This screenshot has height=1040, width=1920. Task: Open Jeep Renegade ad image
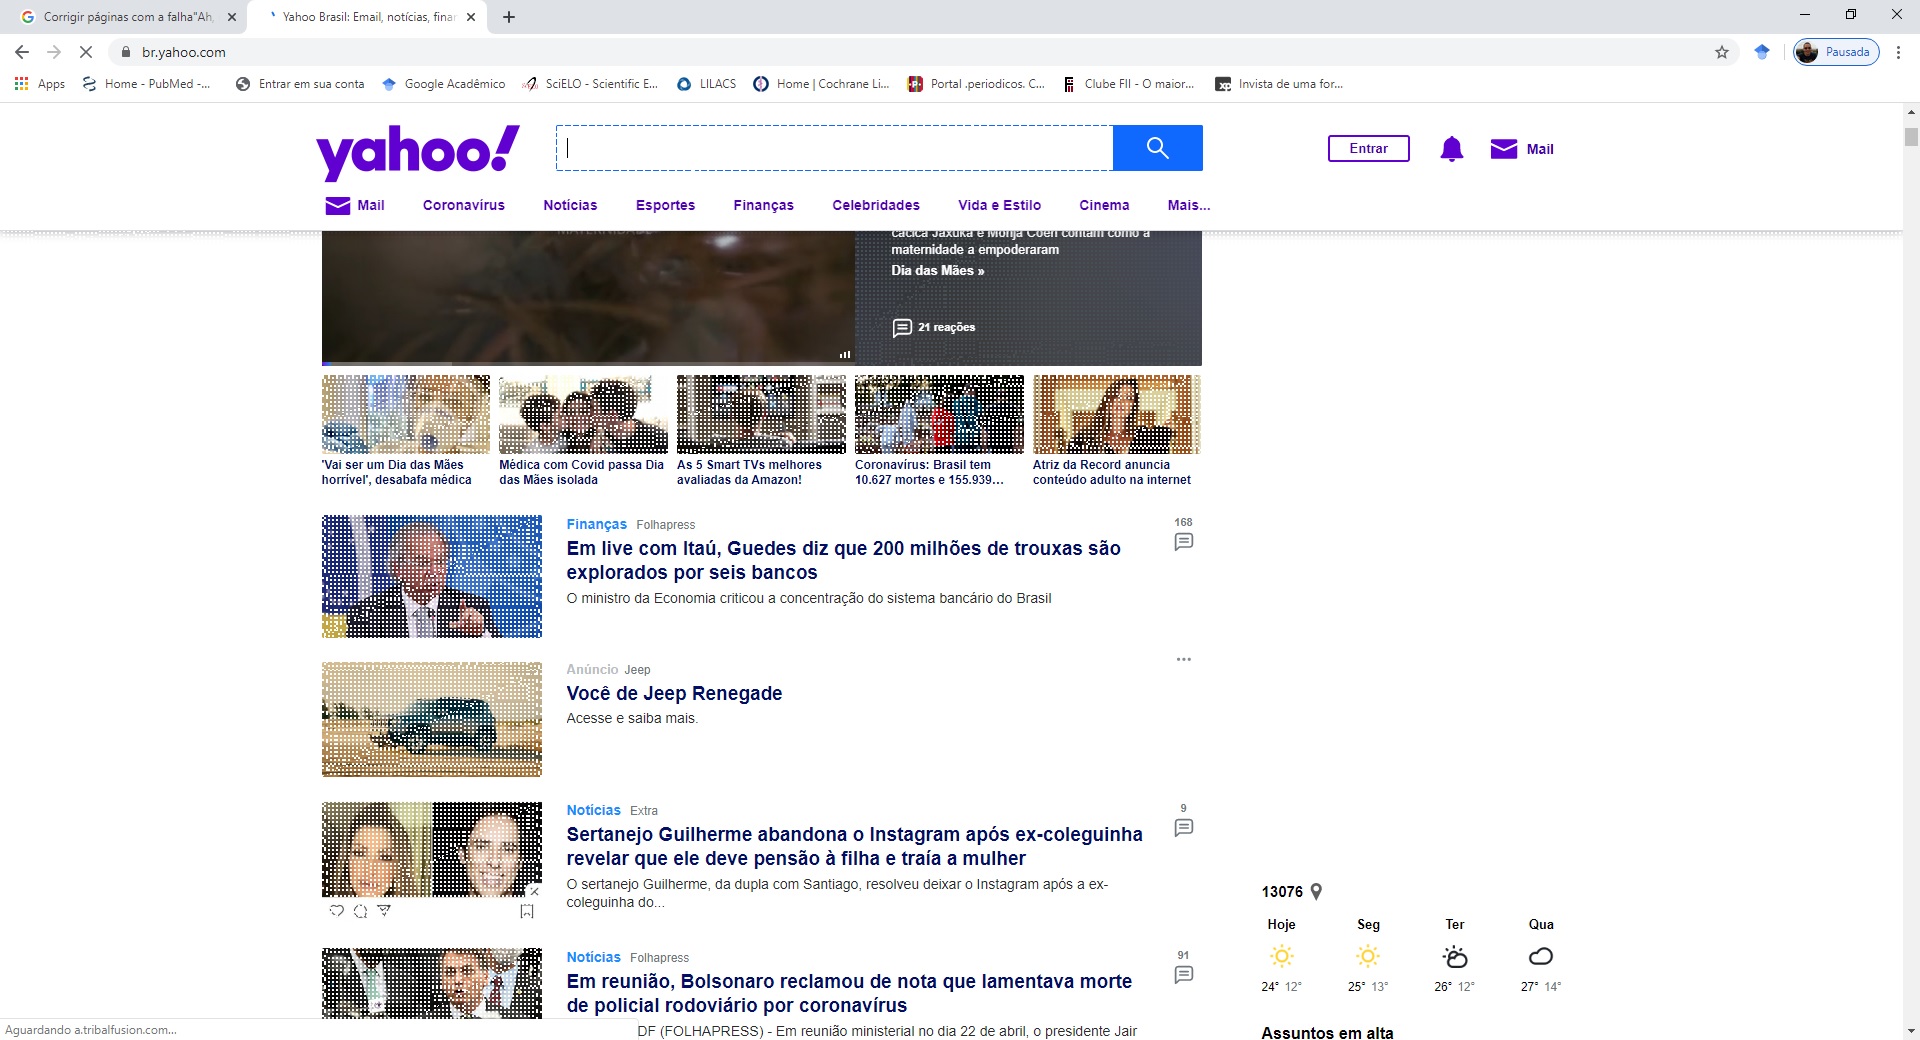click(x=432, y=719)
